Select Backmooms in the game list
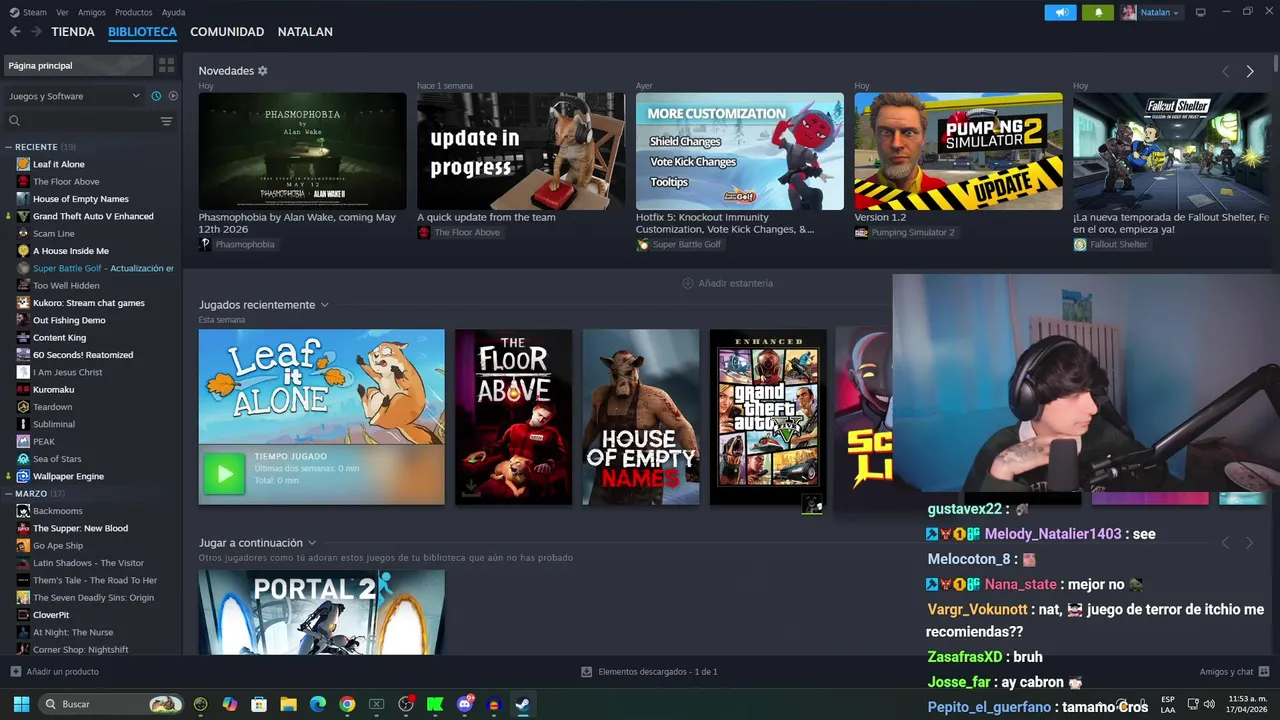Screen dimensions: 1280x720 click(x=57, y=511)
